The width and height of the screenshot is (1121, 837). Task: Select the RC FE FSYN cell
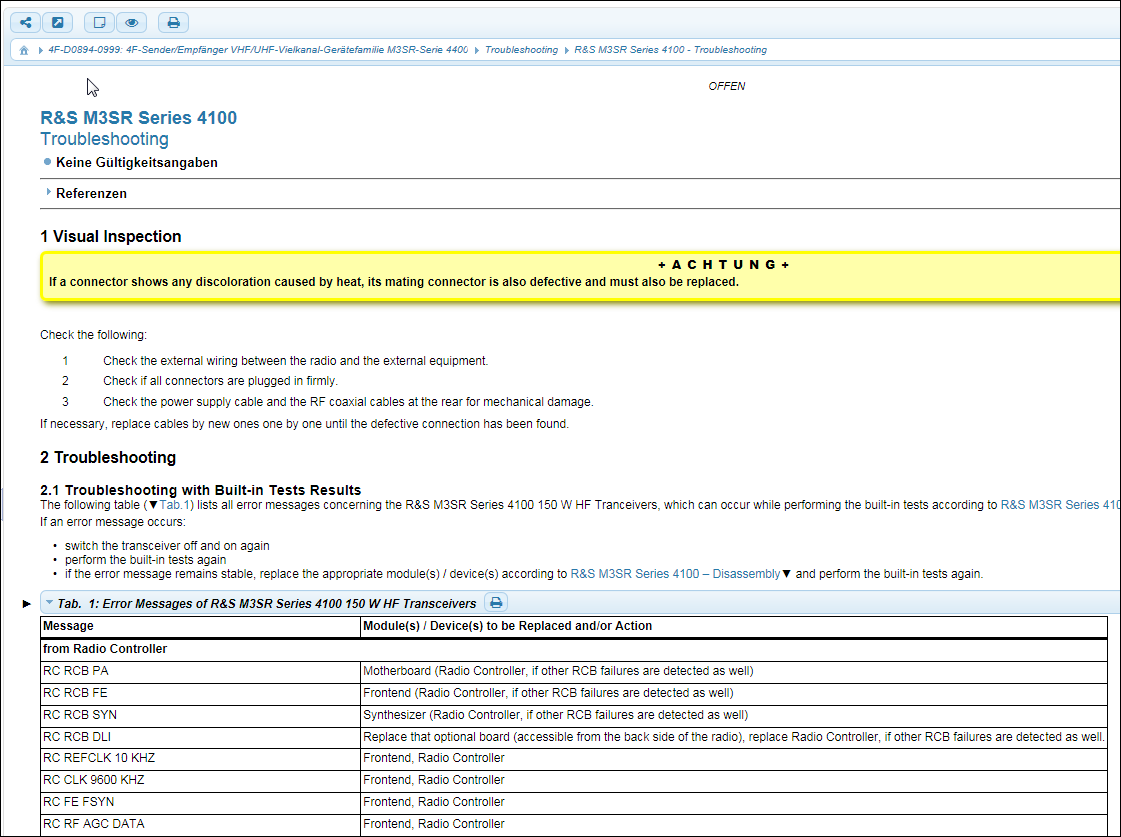(200, 803)
